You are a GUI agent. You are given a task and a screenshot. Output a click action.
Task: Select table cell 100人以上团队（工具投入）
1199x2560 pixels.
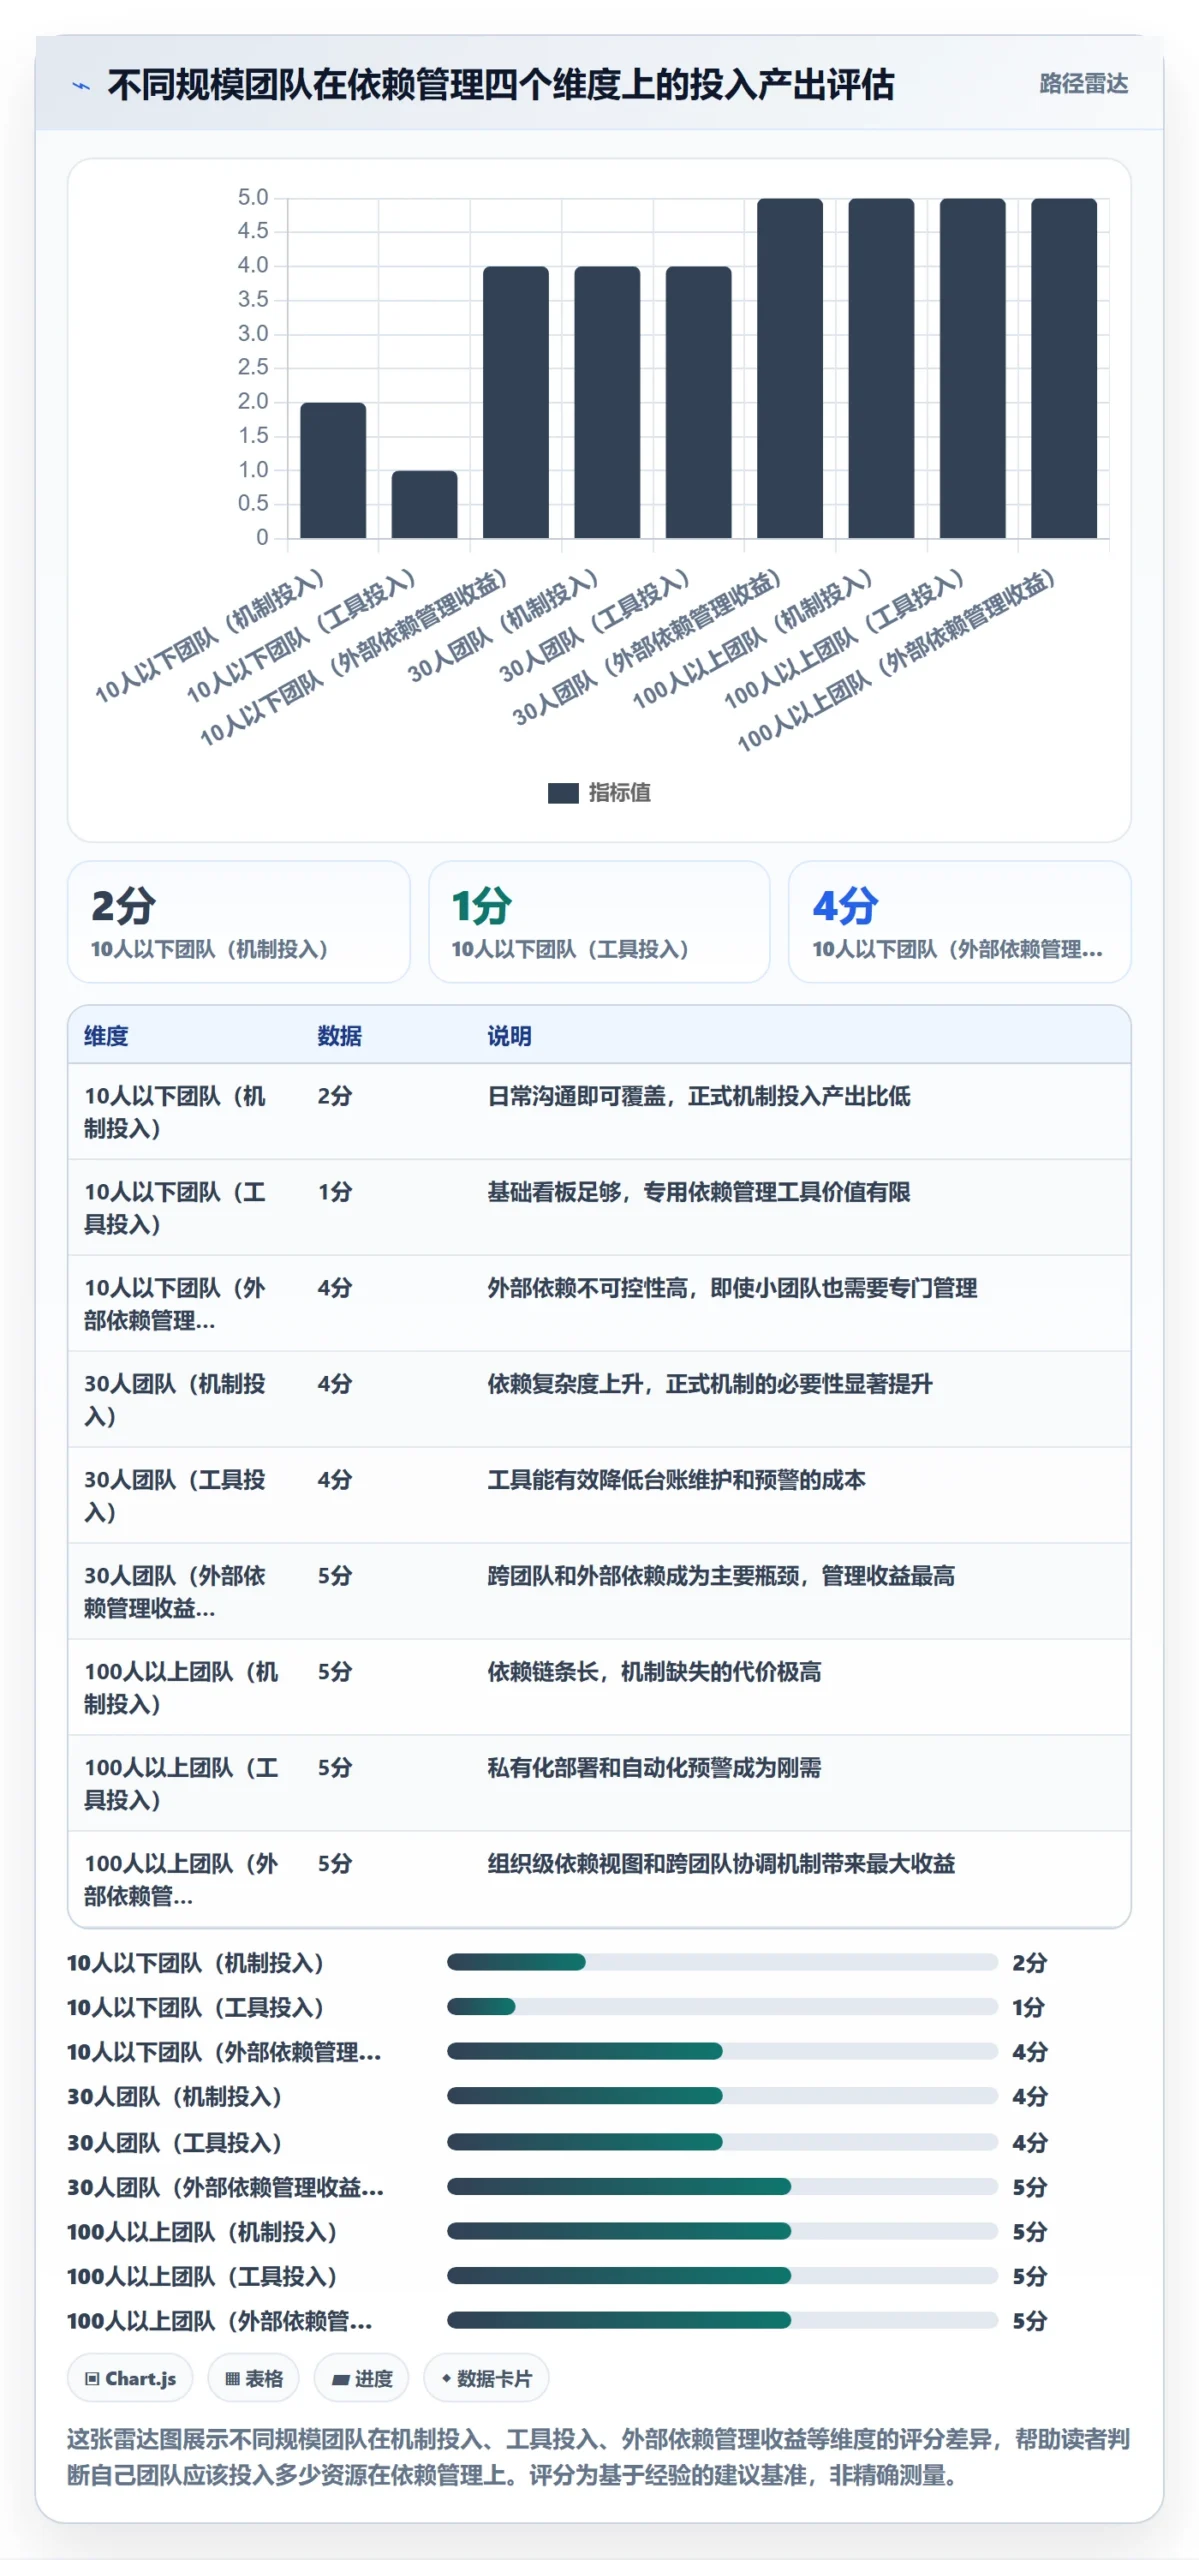(x=181, y=1783)
